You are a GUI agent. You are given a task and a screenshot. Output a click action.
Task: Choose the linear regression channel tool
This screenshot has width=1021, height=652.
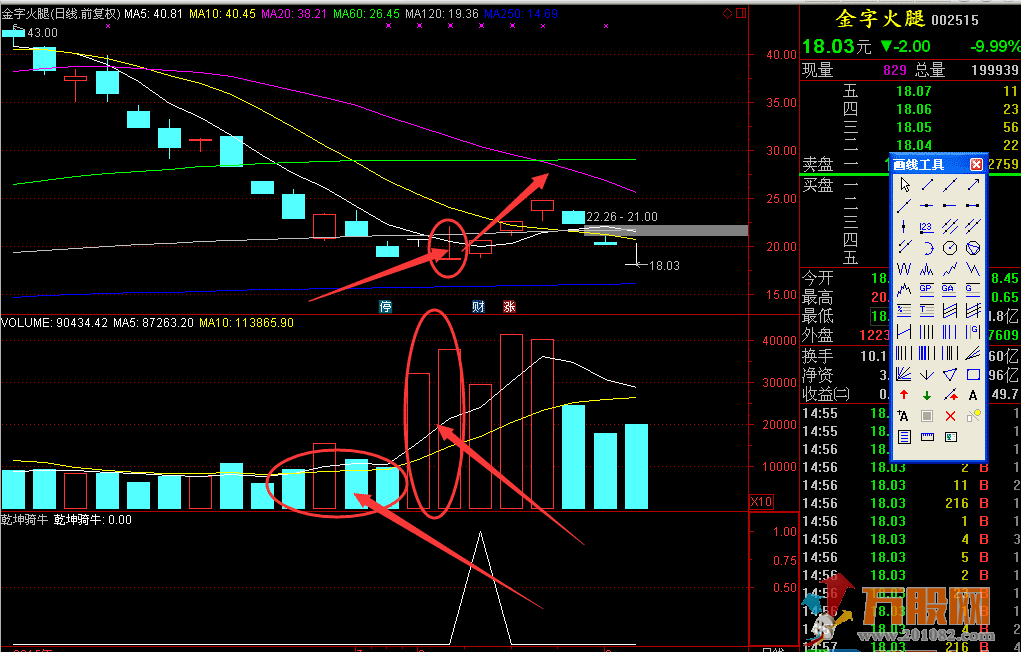(950, 311)
